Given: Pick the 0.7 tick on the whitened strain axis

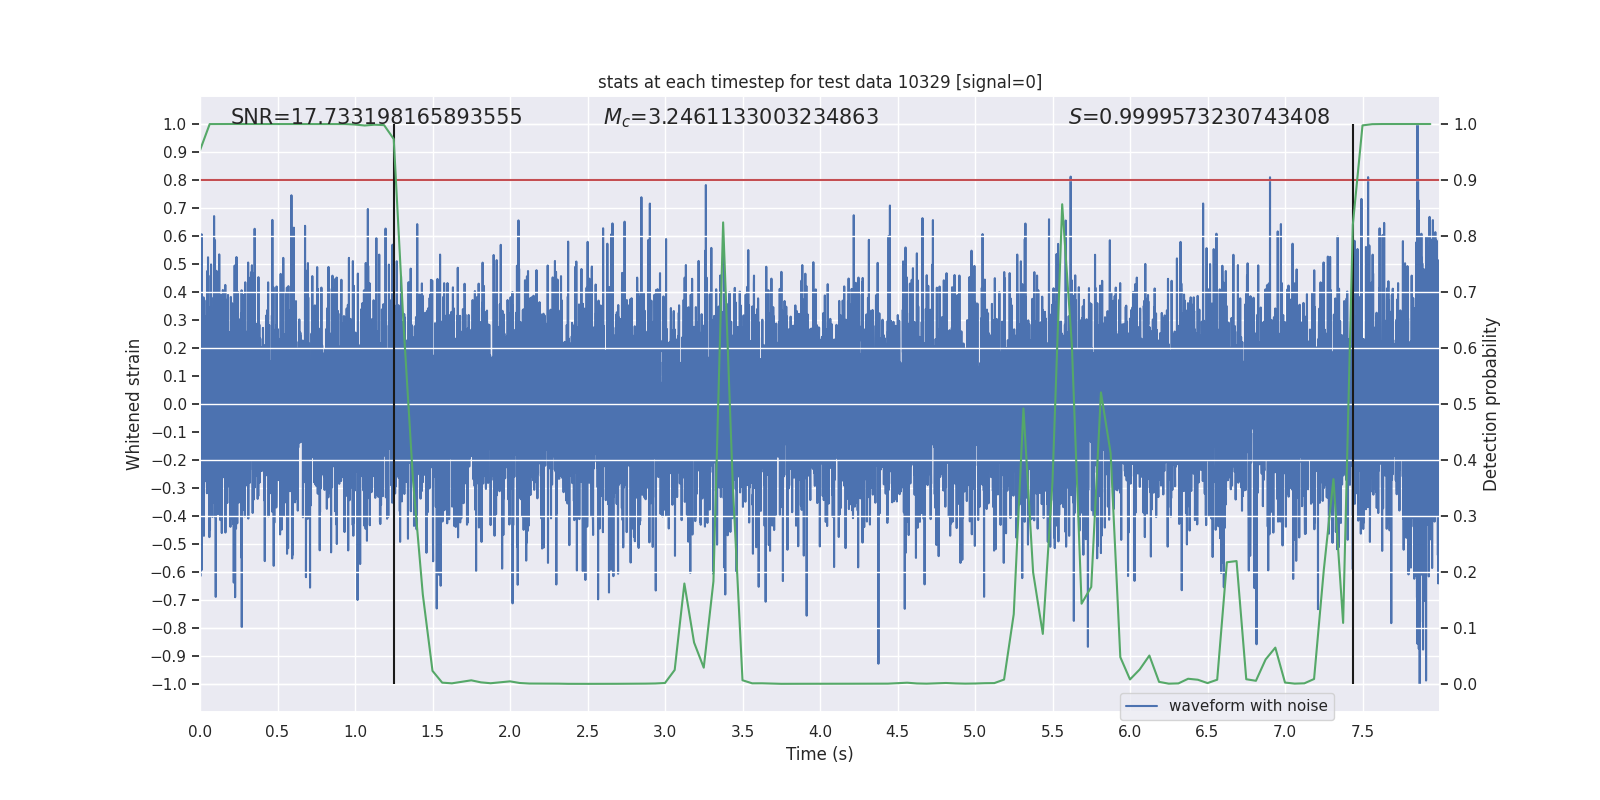Looking at the screenshot, I should coord(175,208).
